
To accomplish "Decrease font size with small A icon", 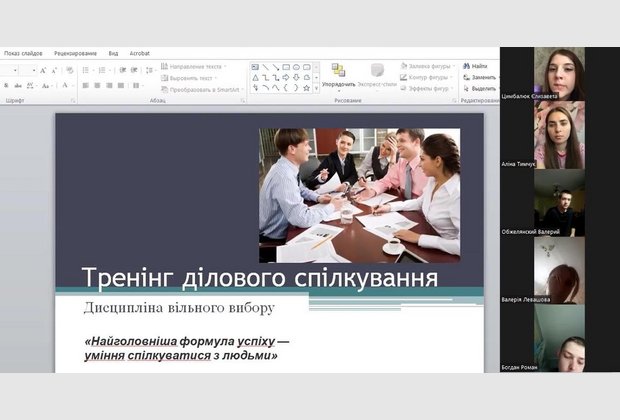I will tap(54, 70).
